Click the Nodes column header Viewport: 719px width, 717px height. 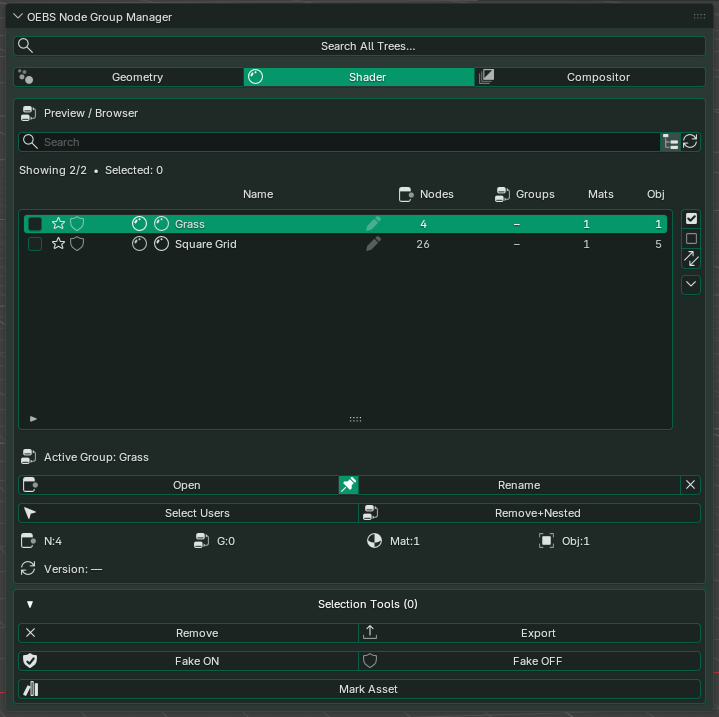pyautogui.click(x=426, y=194)
